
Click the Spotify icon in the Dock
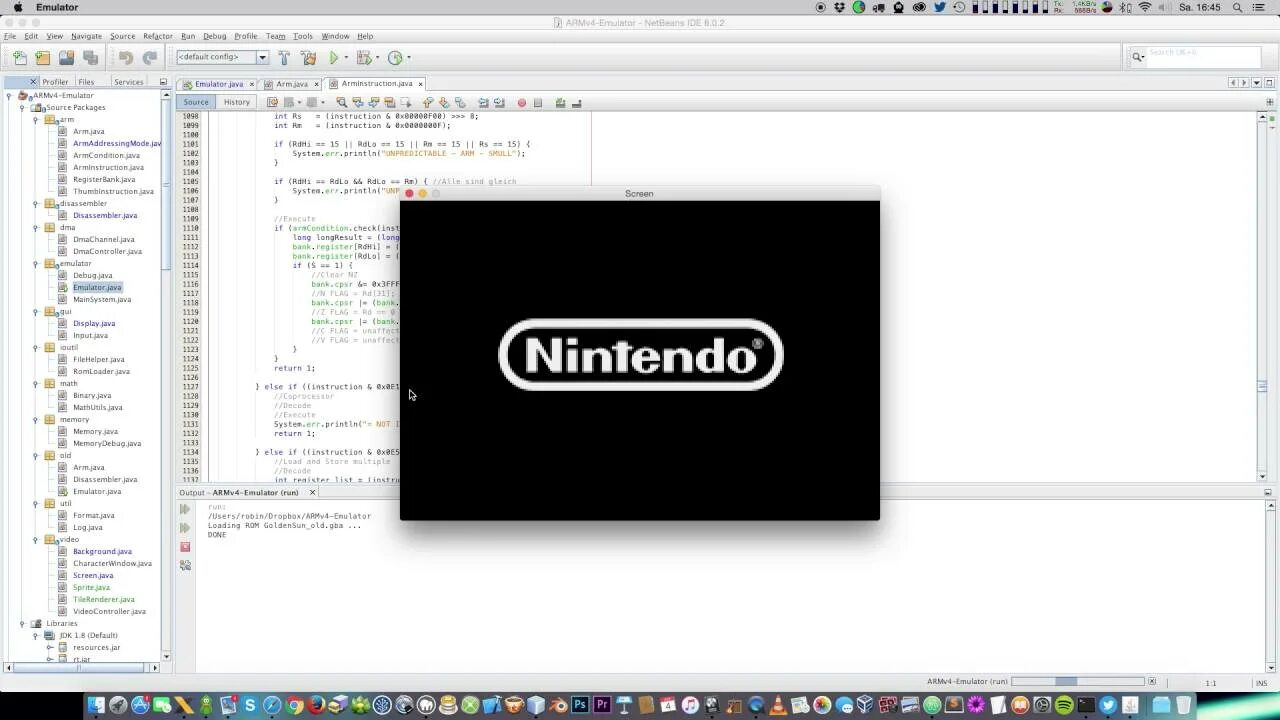point(1064,705)
